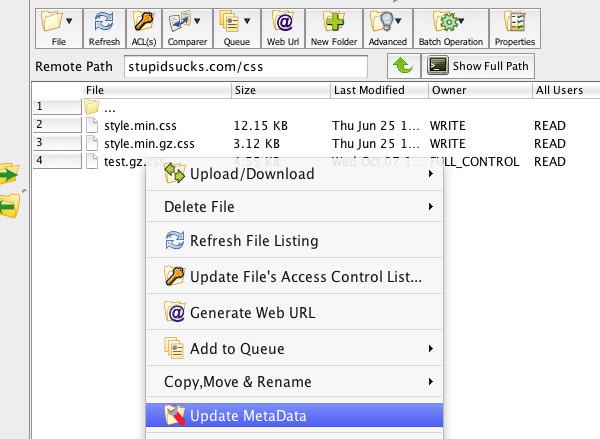Sort by All Users column header
Screen dimensions: 600x439
pyautogui.click(x=566, y=90)
